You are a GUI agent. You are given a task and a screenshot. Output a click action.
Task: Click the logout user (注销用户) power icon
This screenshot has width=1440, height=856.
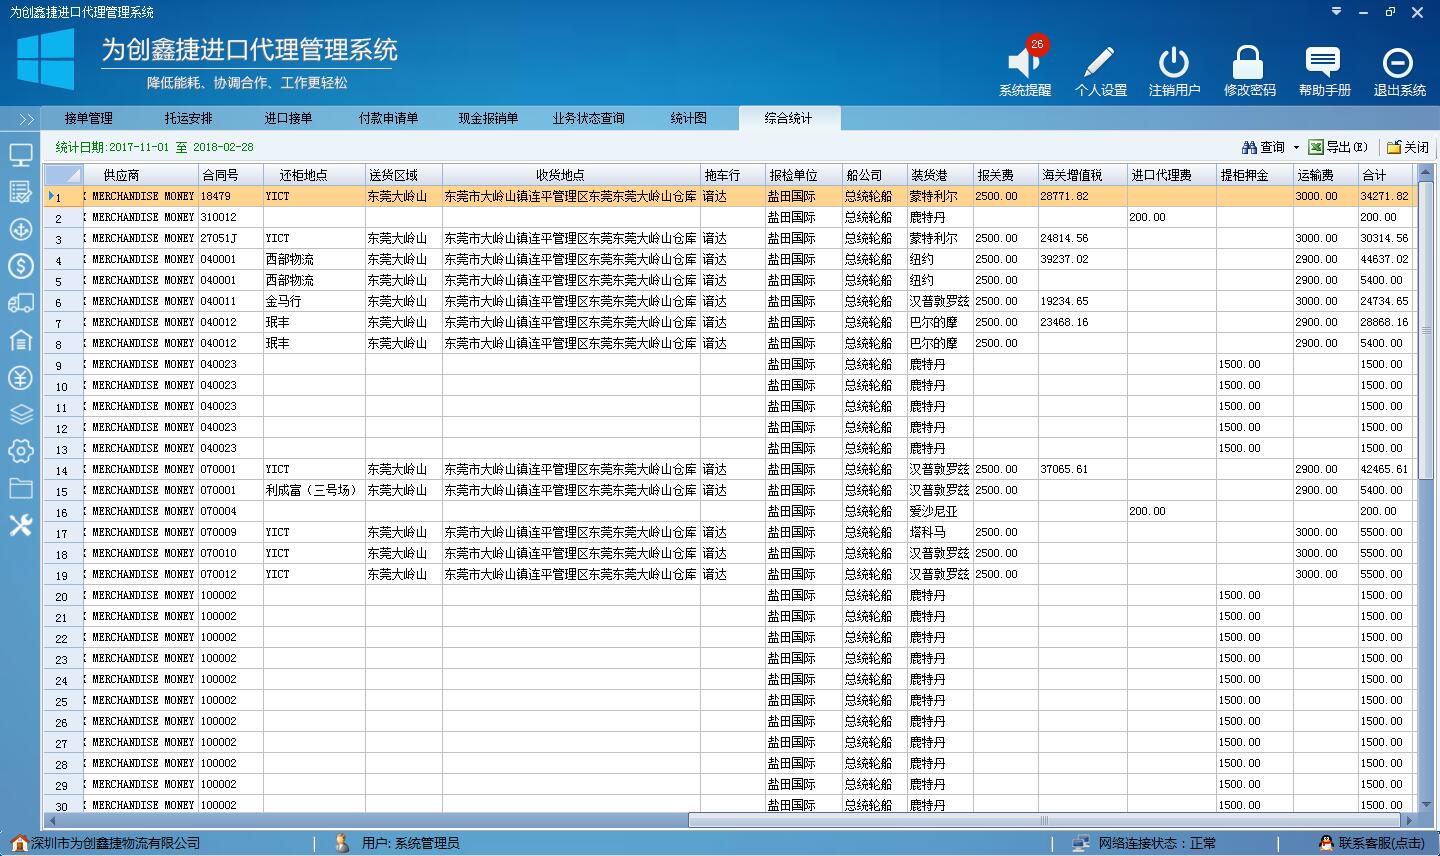click(x=1174, y=66)
